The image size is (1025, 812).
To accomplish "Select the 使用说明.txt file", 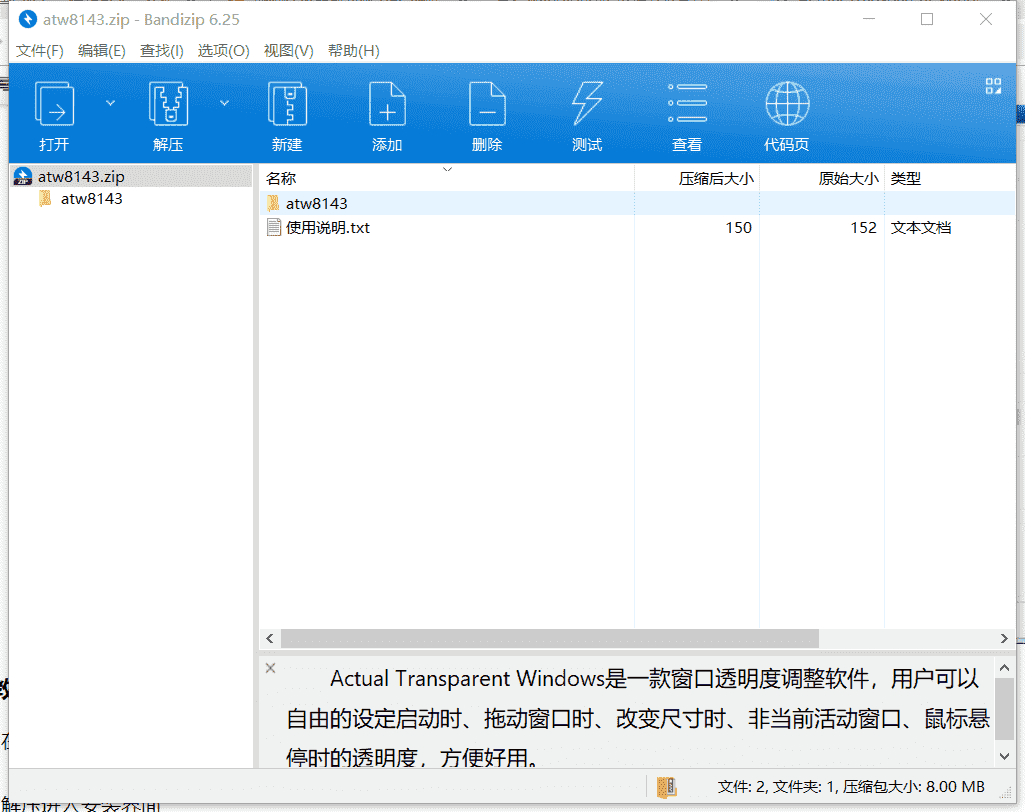I will click(328, 228).
